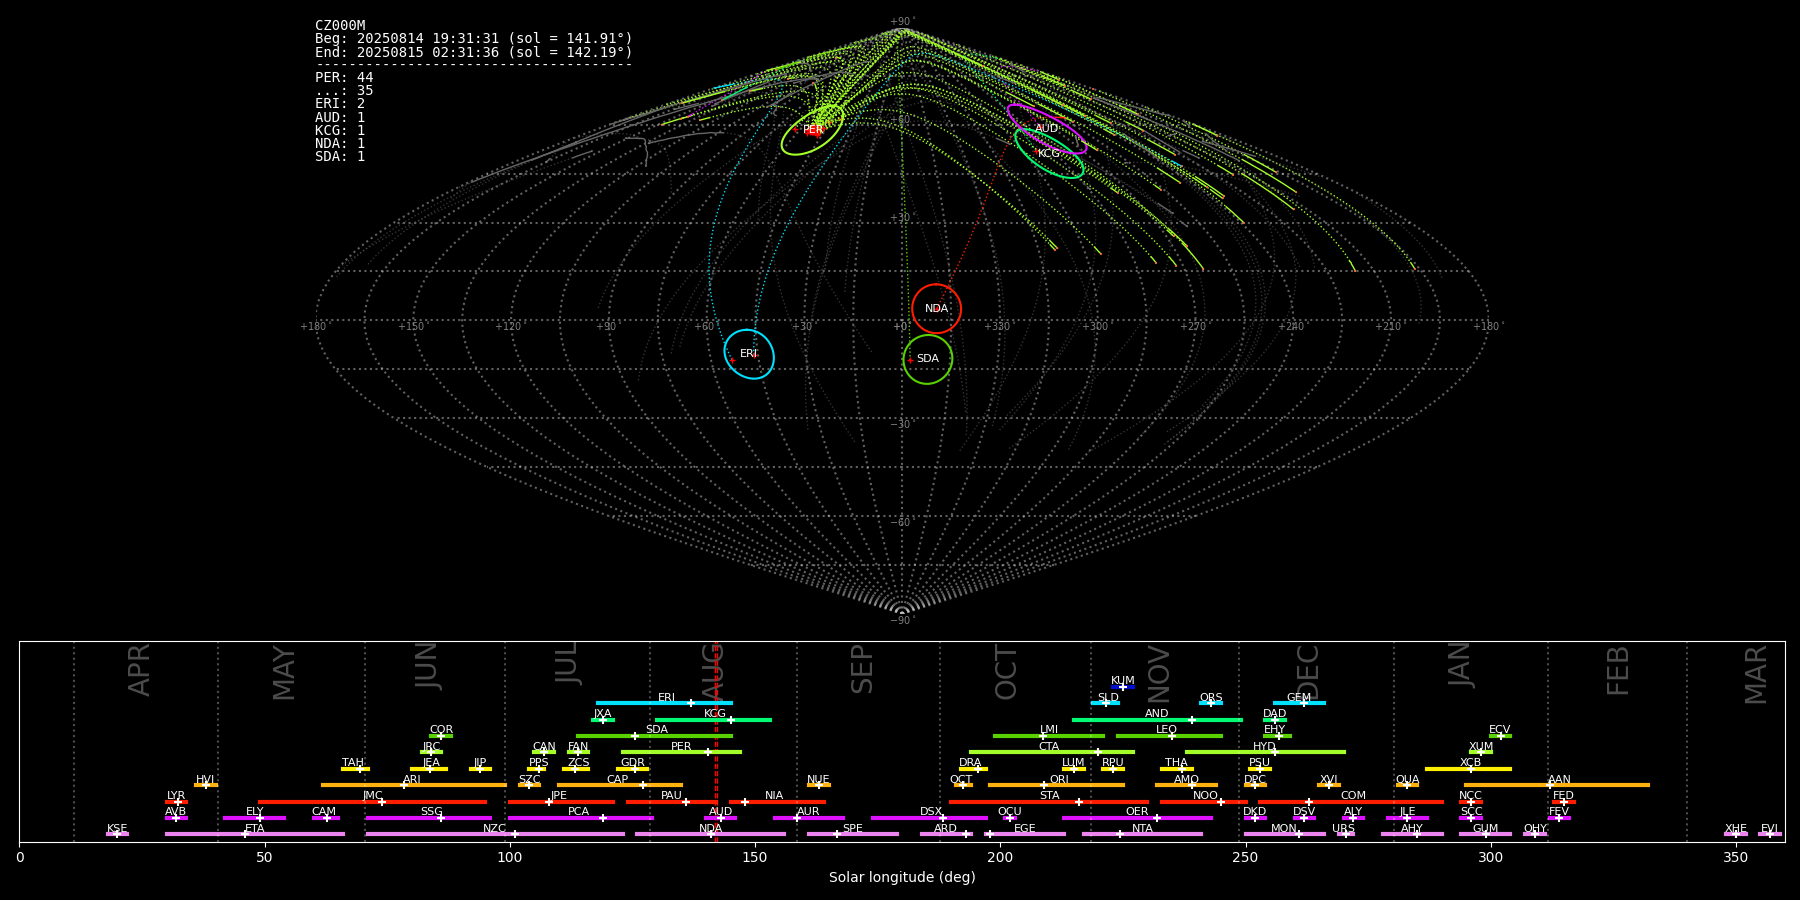
Task: Click the ORS shower bar in timeline
Action: (x=1211, y=703)
